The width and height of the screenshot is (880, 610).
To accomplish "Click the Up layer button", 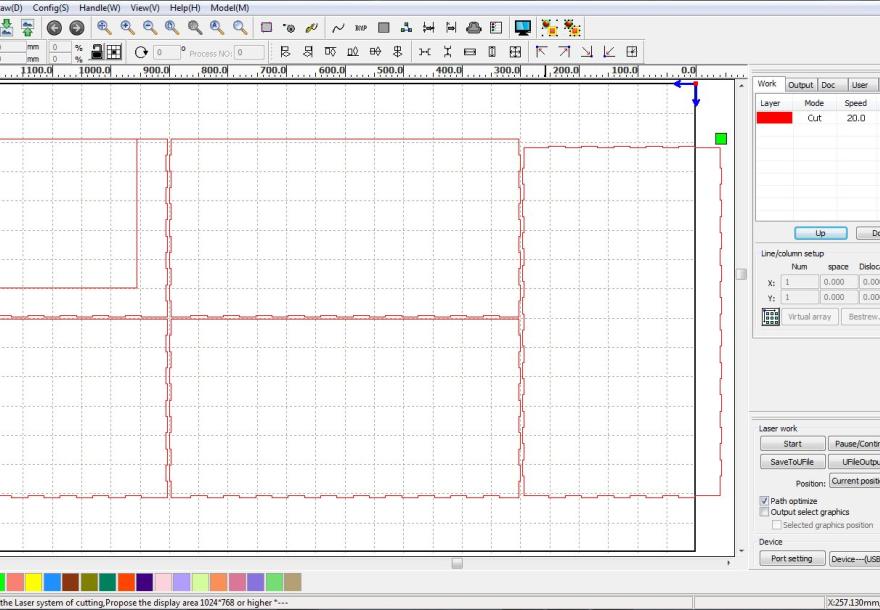I will [821, 233].
